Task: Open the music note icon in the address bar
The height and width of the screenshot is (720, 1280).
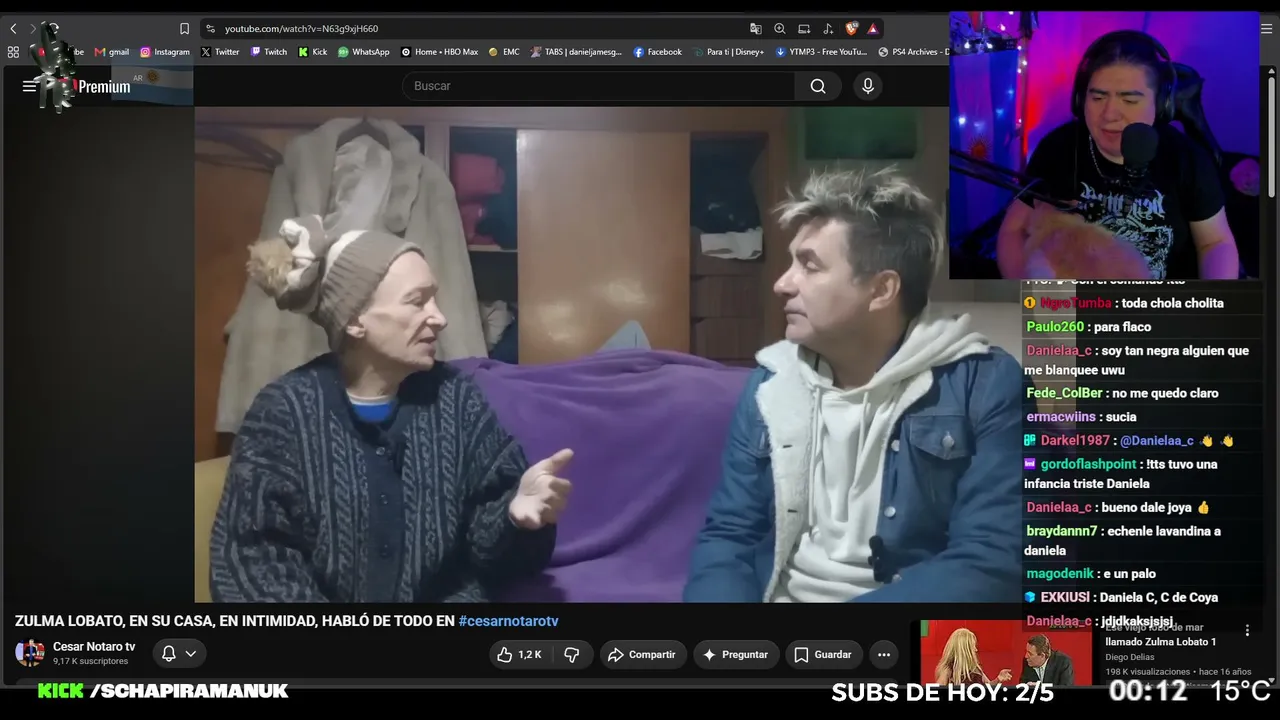Action: tap(828, 29)
